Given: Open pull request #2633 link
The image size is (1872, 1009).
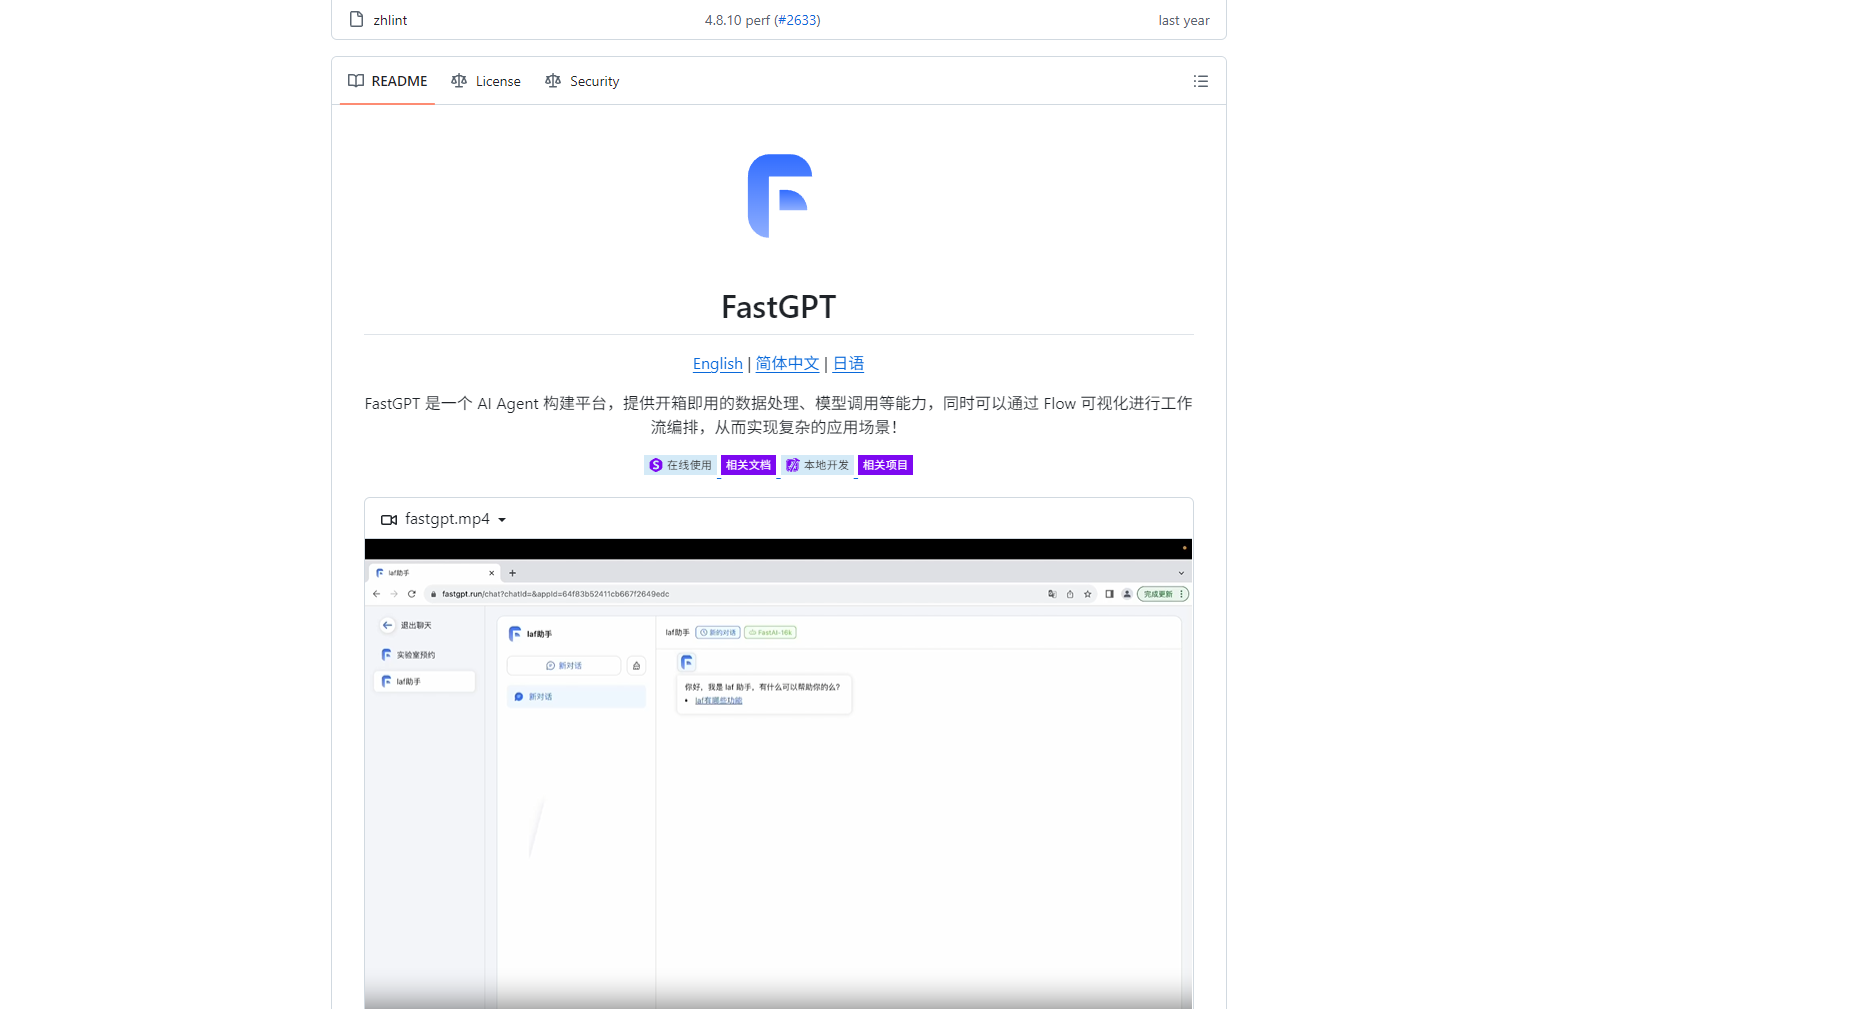Looking at the screenshot, I should tap(798, 20).
